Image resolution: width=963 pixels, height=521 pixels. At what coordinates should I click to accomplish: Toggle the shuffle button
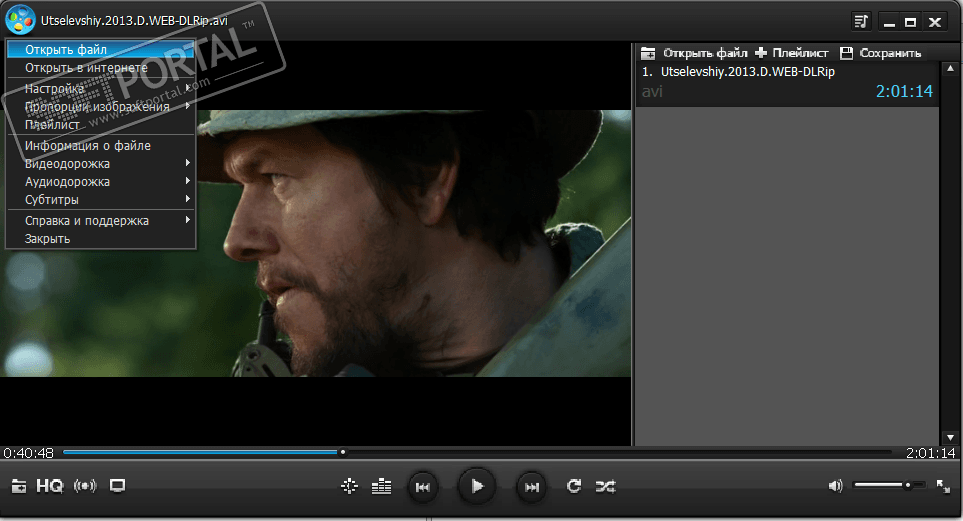pyautogui.click(x=606, y=487)
